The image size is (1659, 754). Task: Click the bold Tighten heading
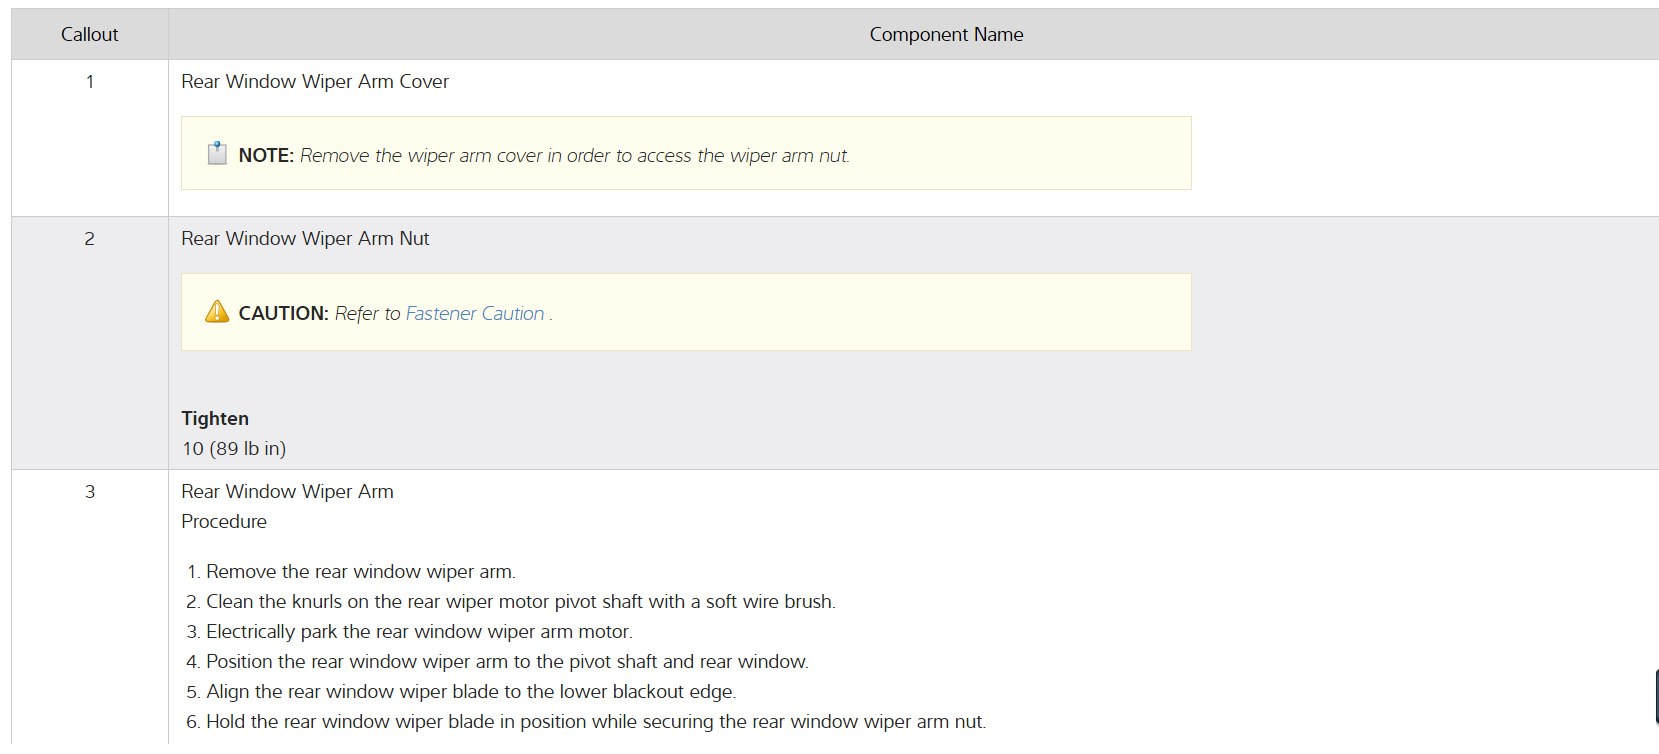pyautogui.click(x=215, y=419)
